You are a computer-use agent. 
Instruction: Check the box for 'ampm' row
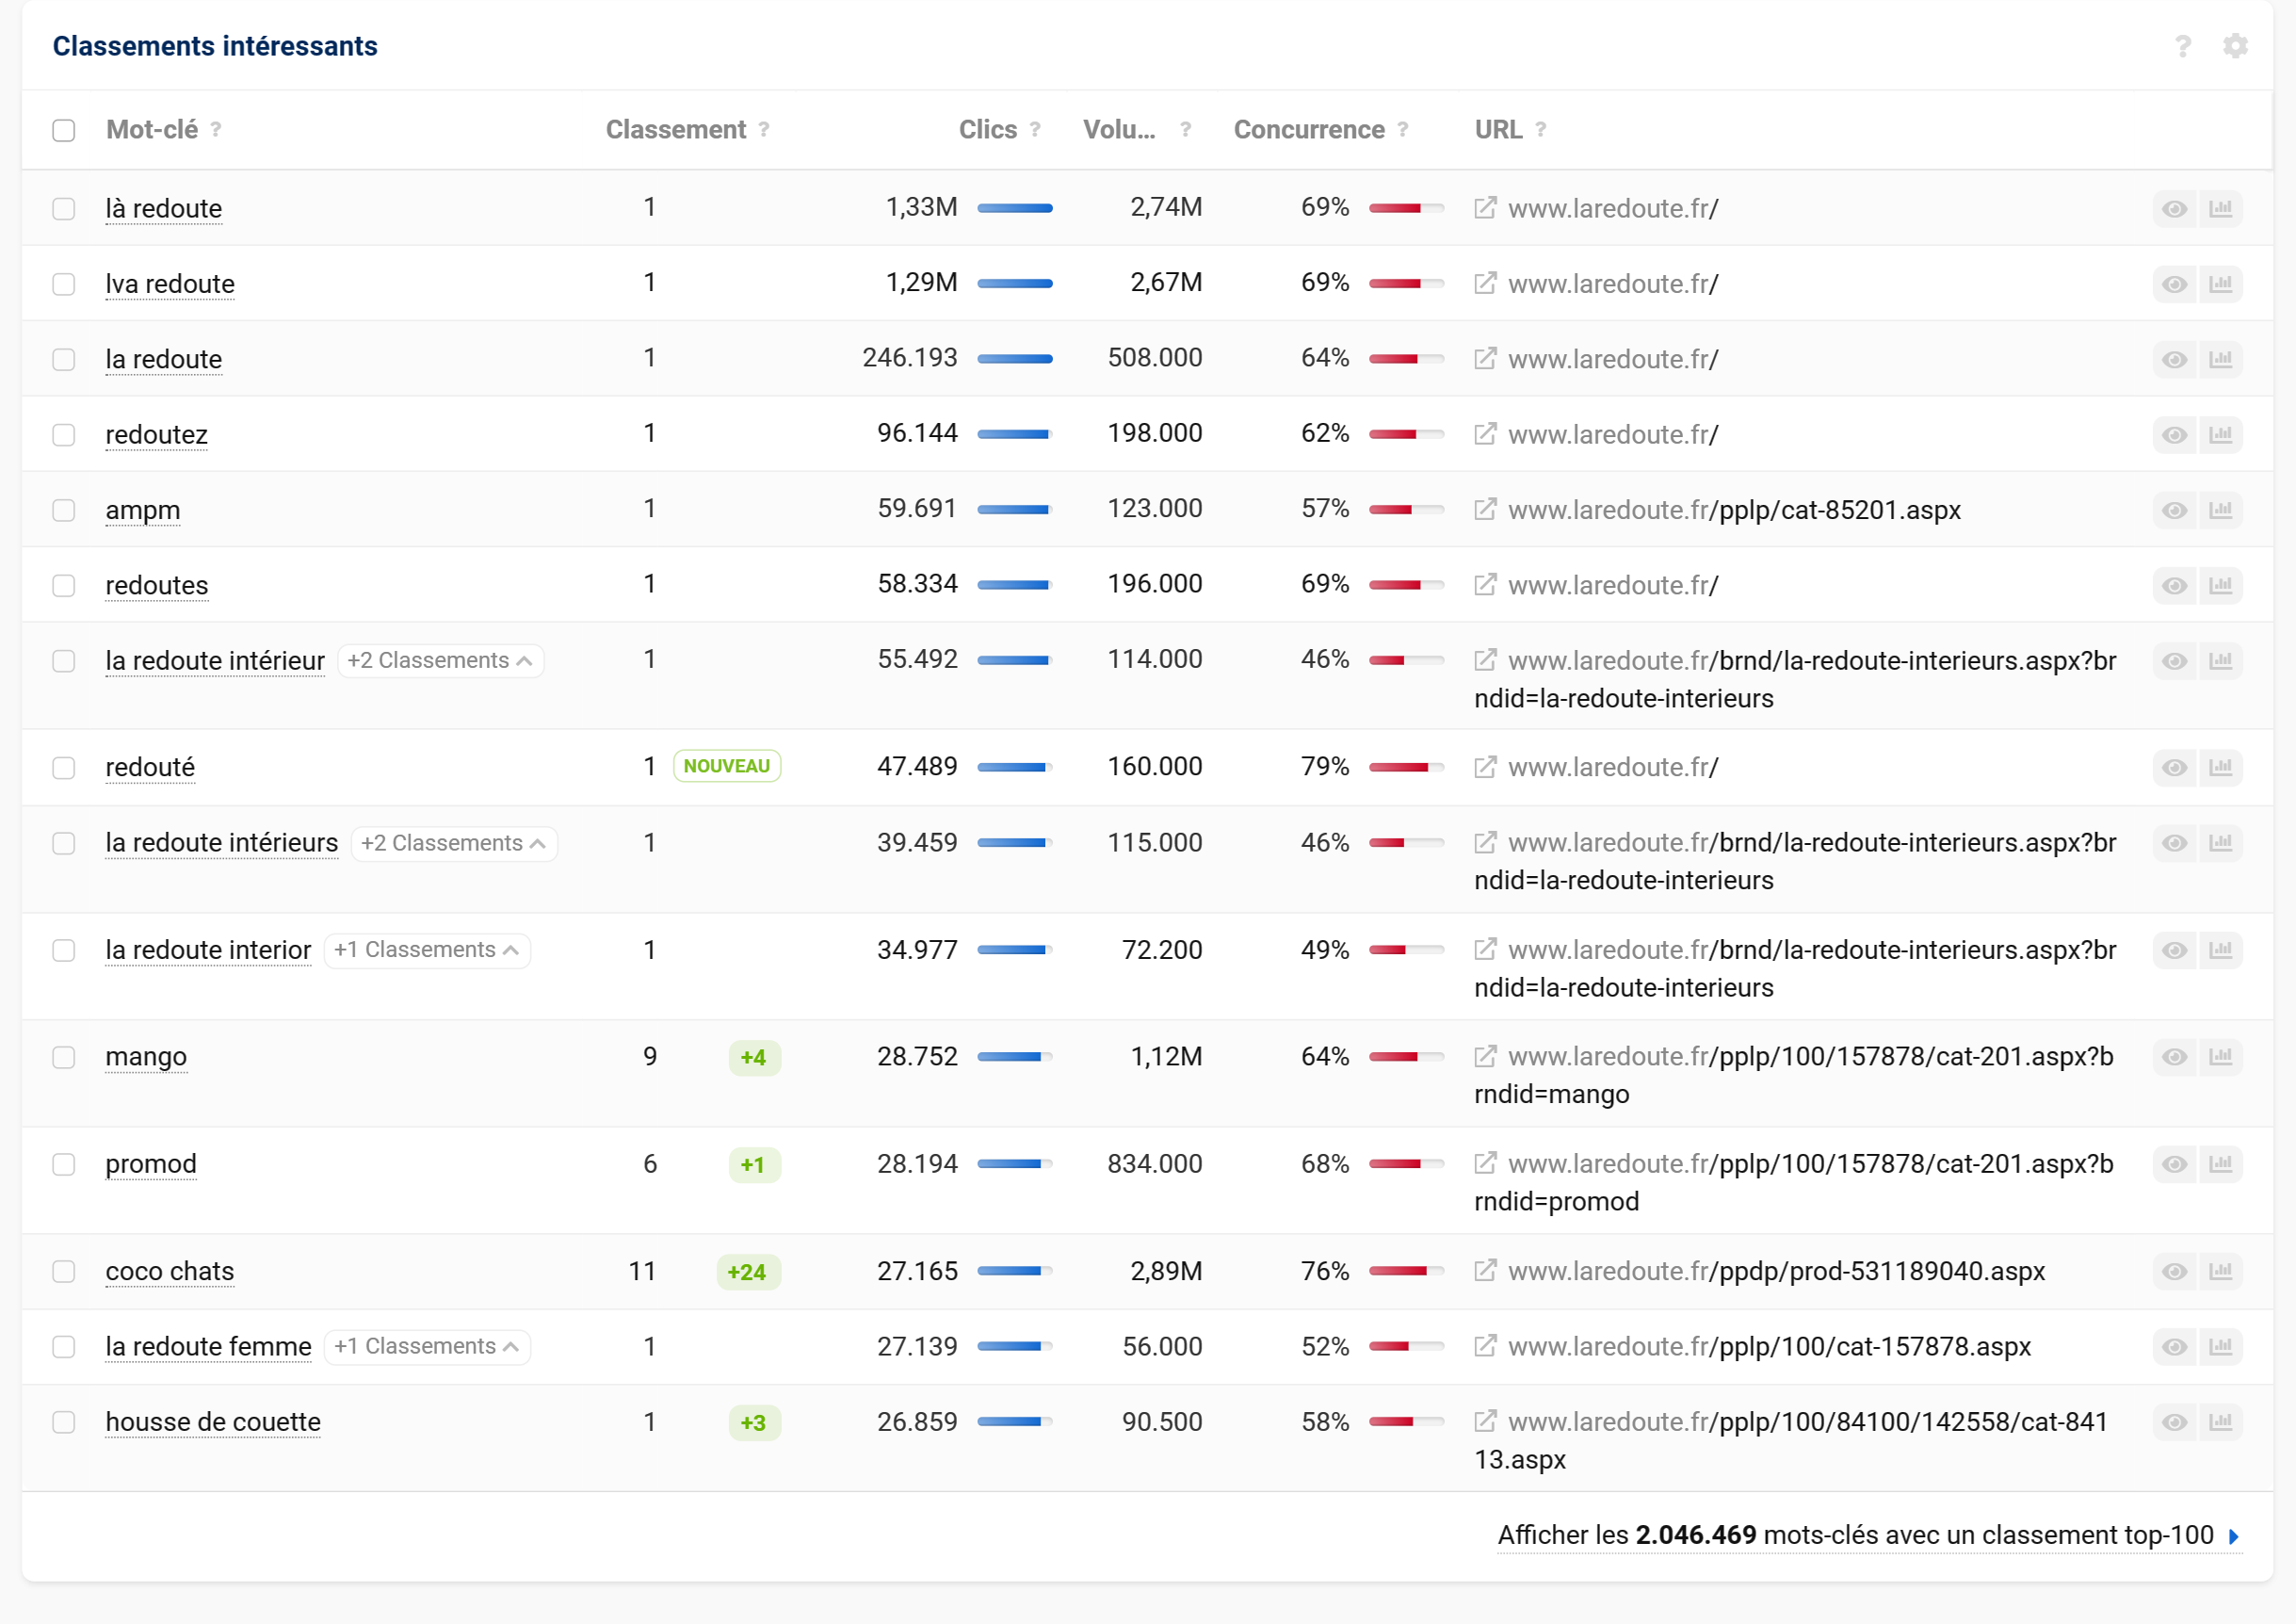(64, 510)
